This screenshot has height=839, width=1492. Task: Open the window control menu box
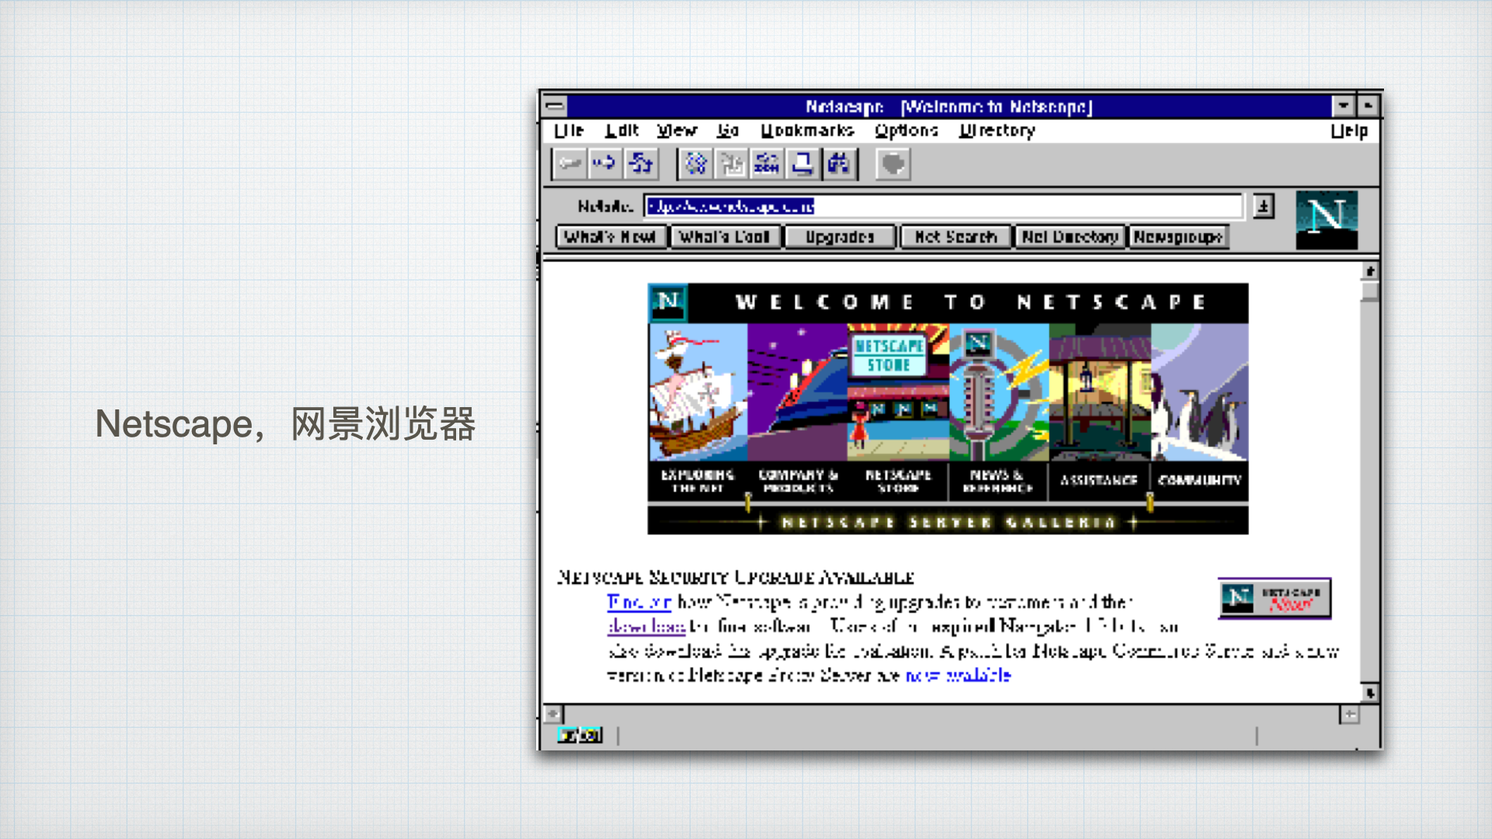[556, 106]
